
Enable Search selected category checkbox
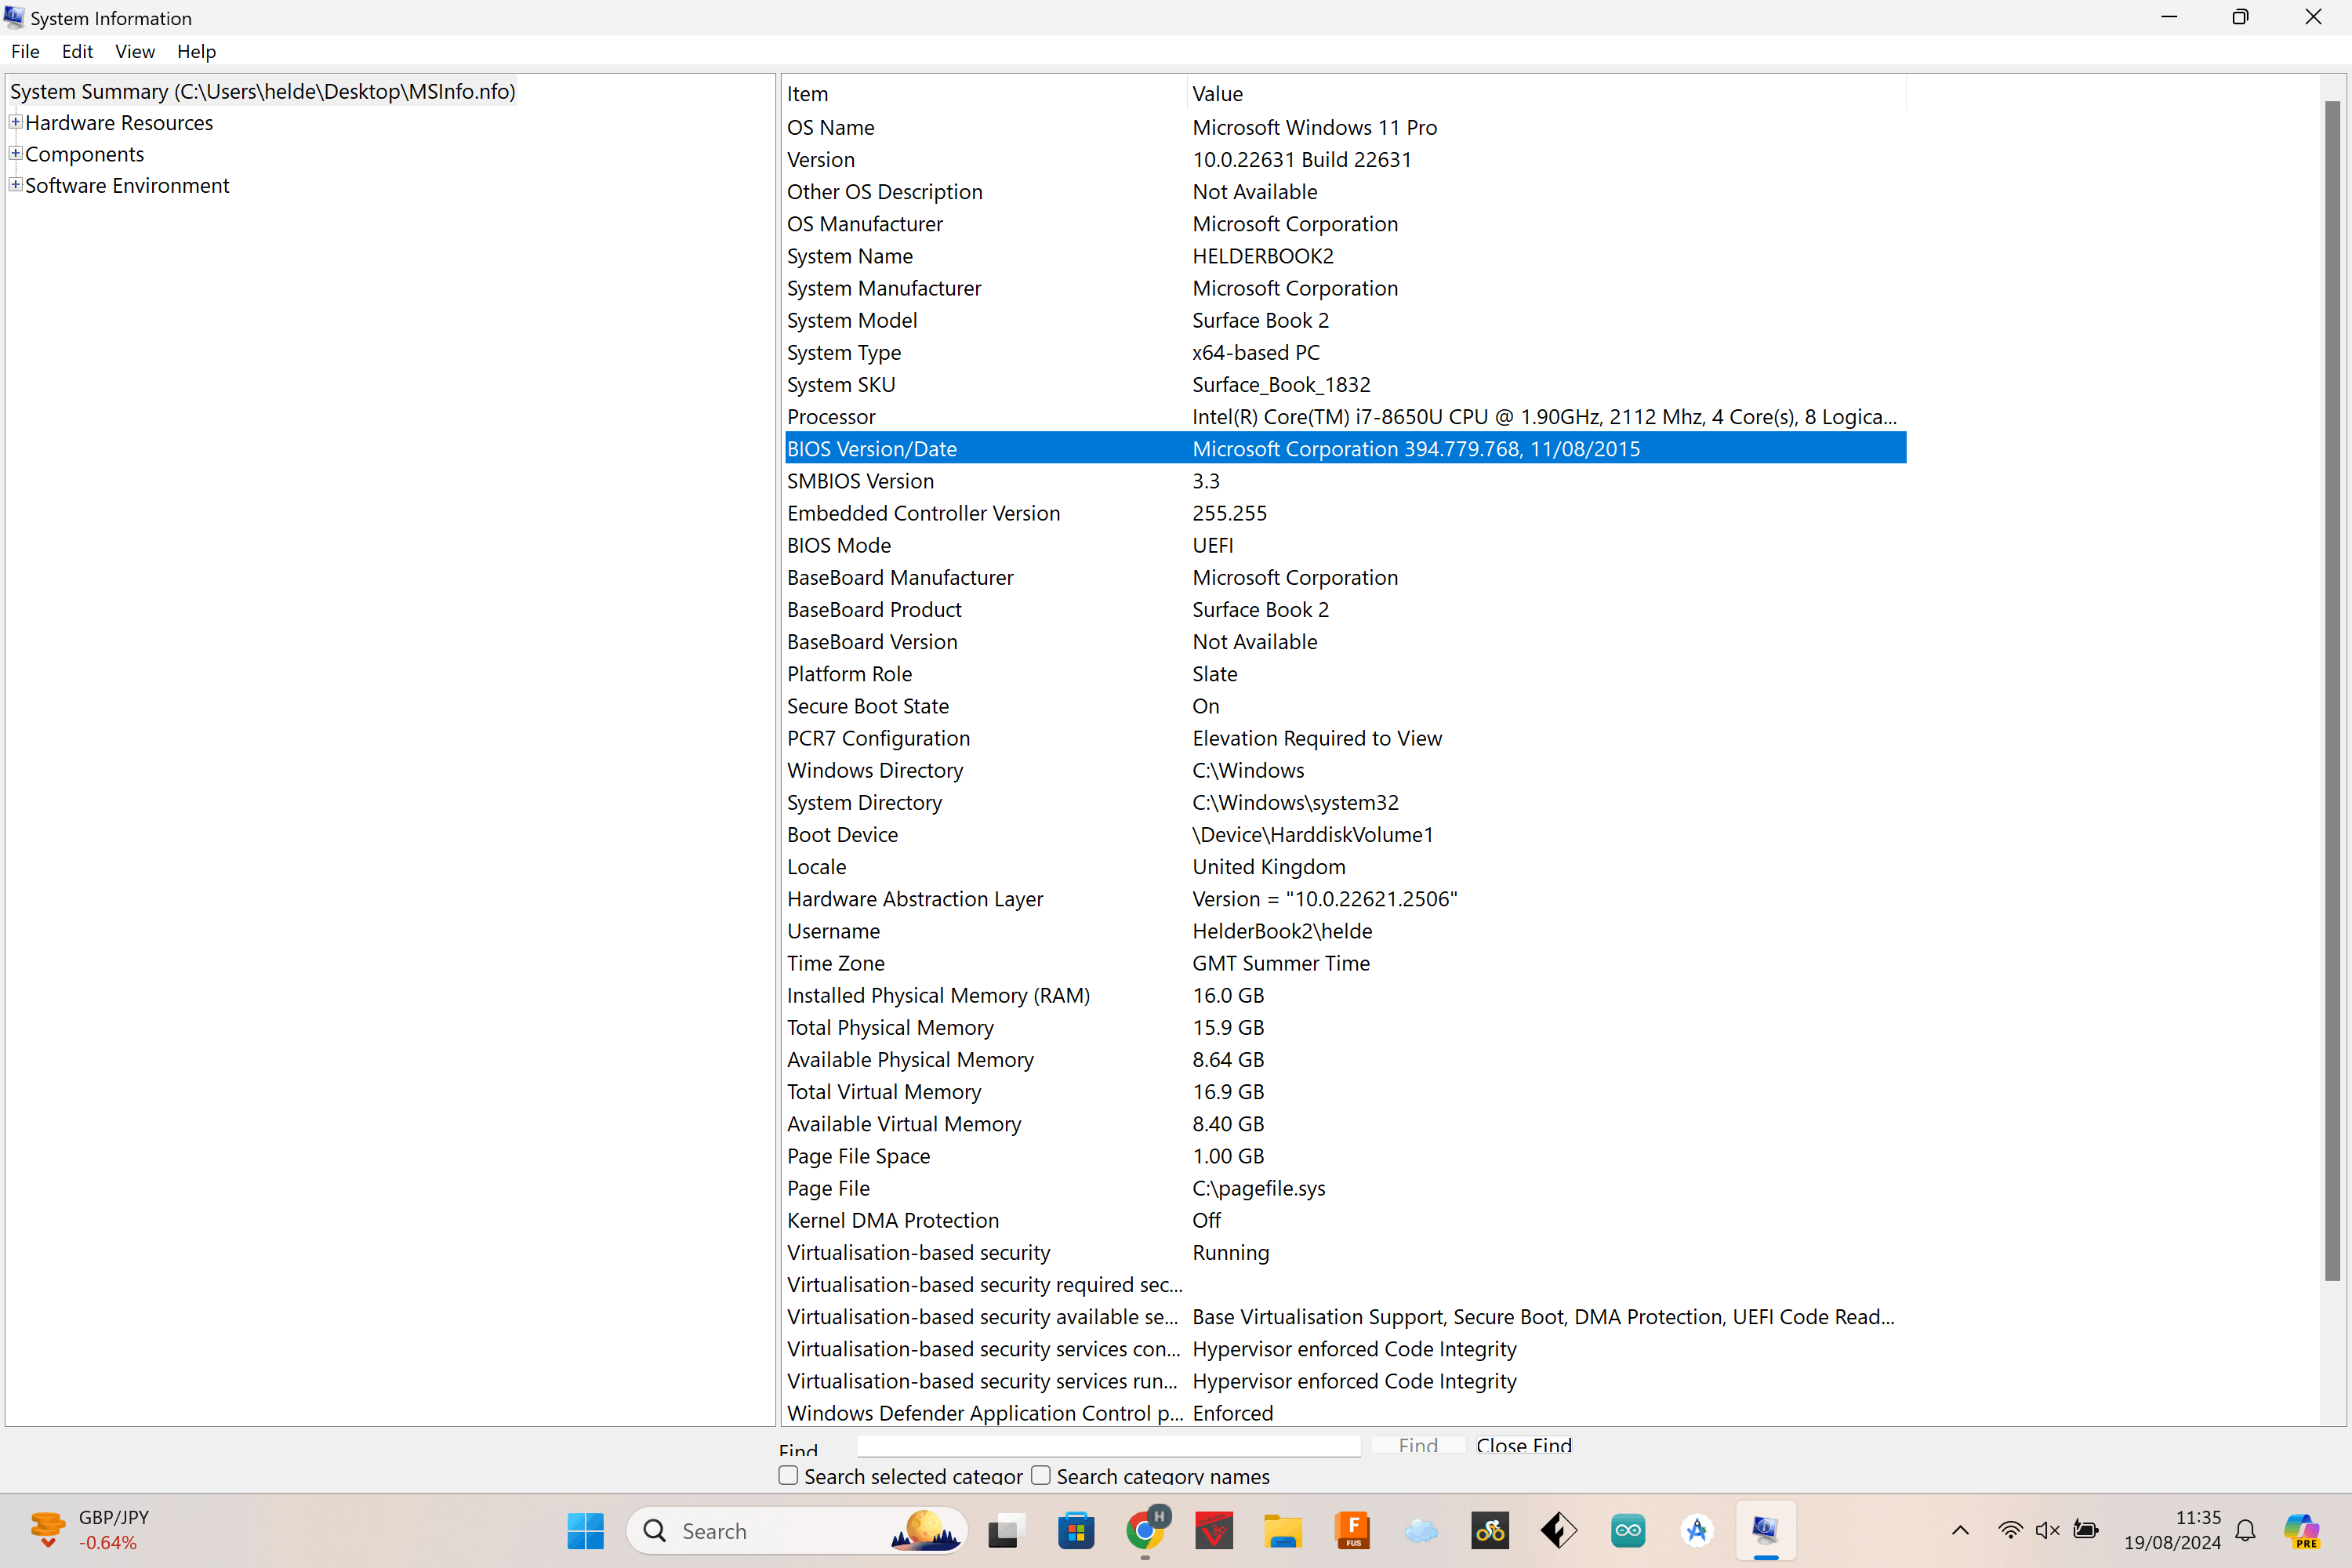click(x=789, y=1476)
